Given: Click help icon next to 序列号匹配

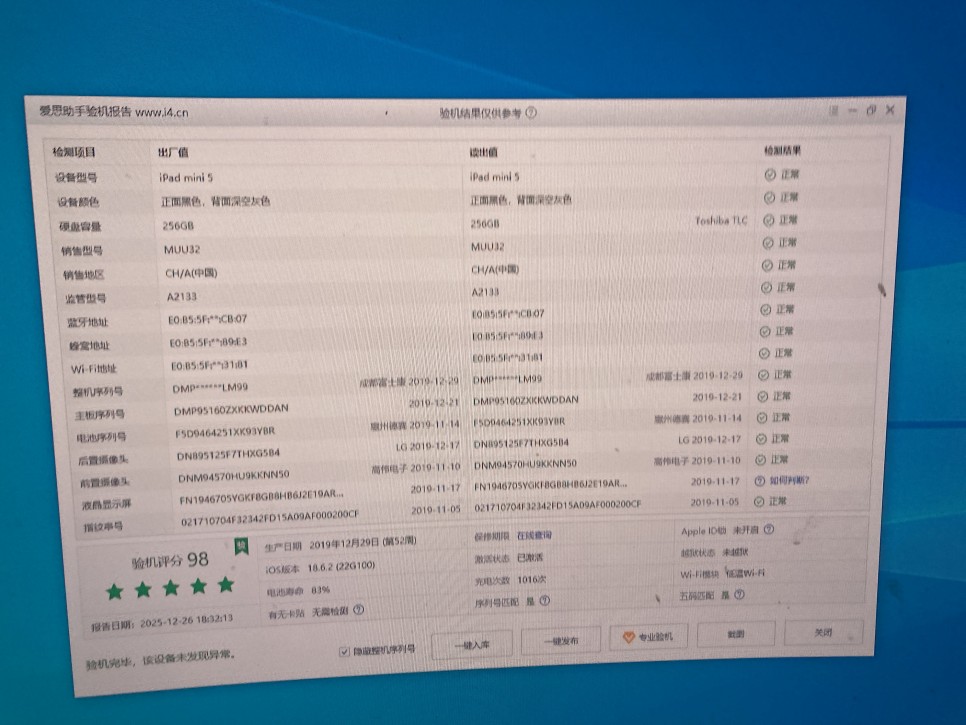Looking at the screenshot, I should click(543, 602).
